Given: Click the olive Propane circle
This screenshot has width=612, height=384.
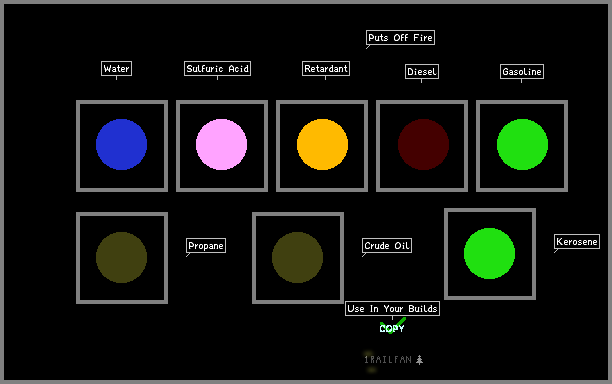Looking at the screenshot, I should tap(121, 258).
